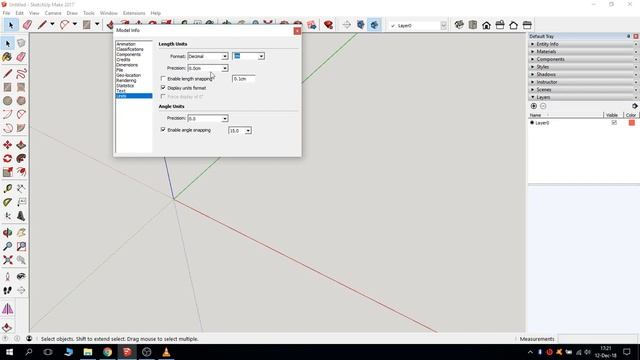Screen dimensions: 640x360
Task: Open Chrome from the taskbar
Action: [107, 352]
